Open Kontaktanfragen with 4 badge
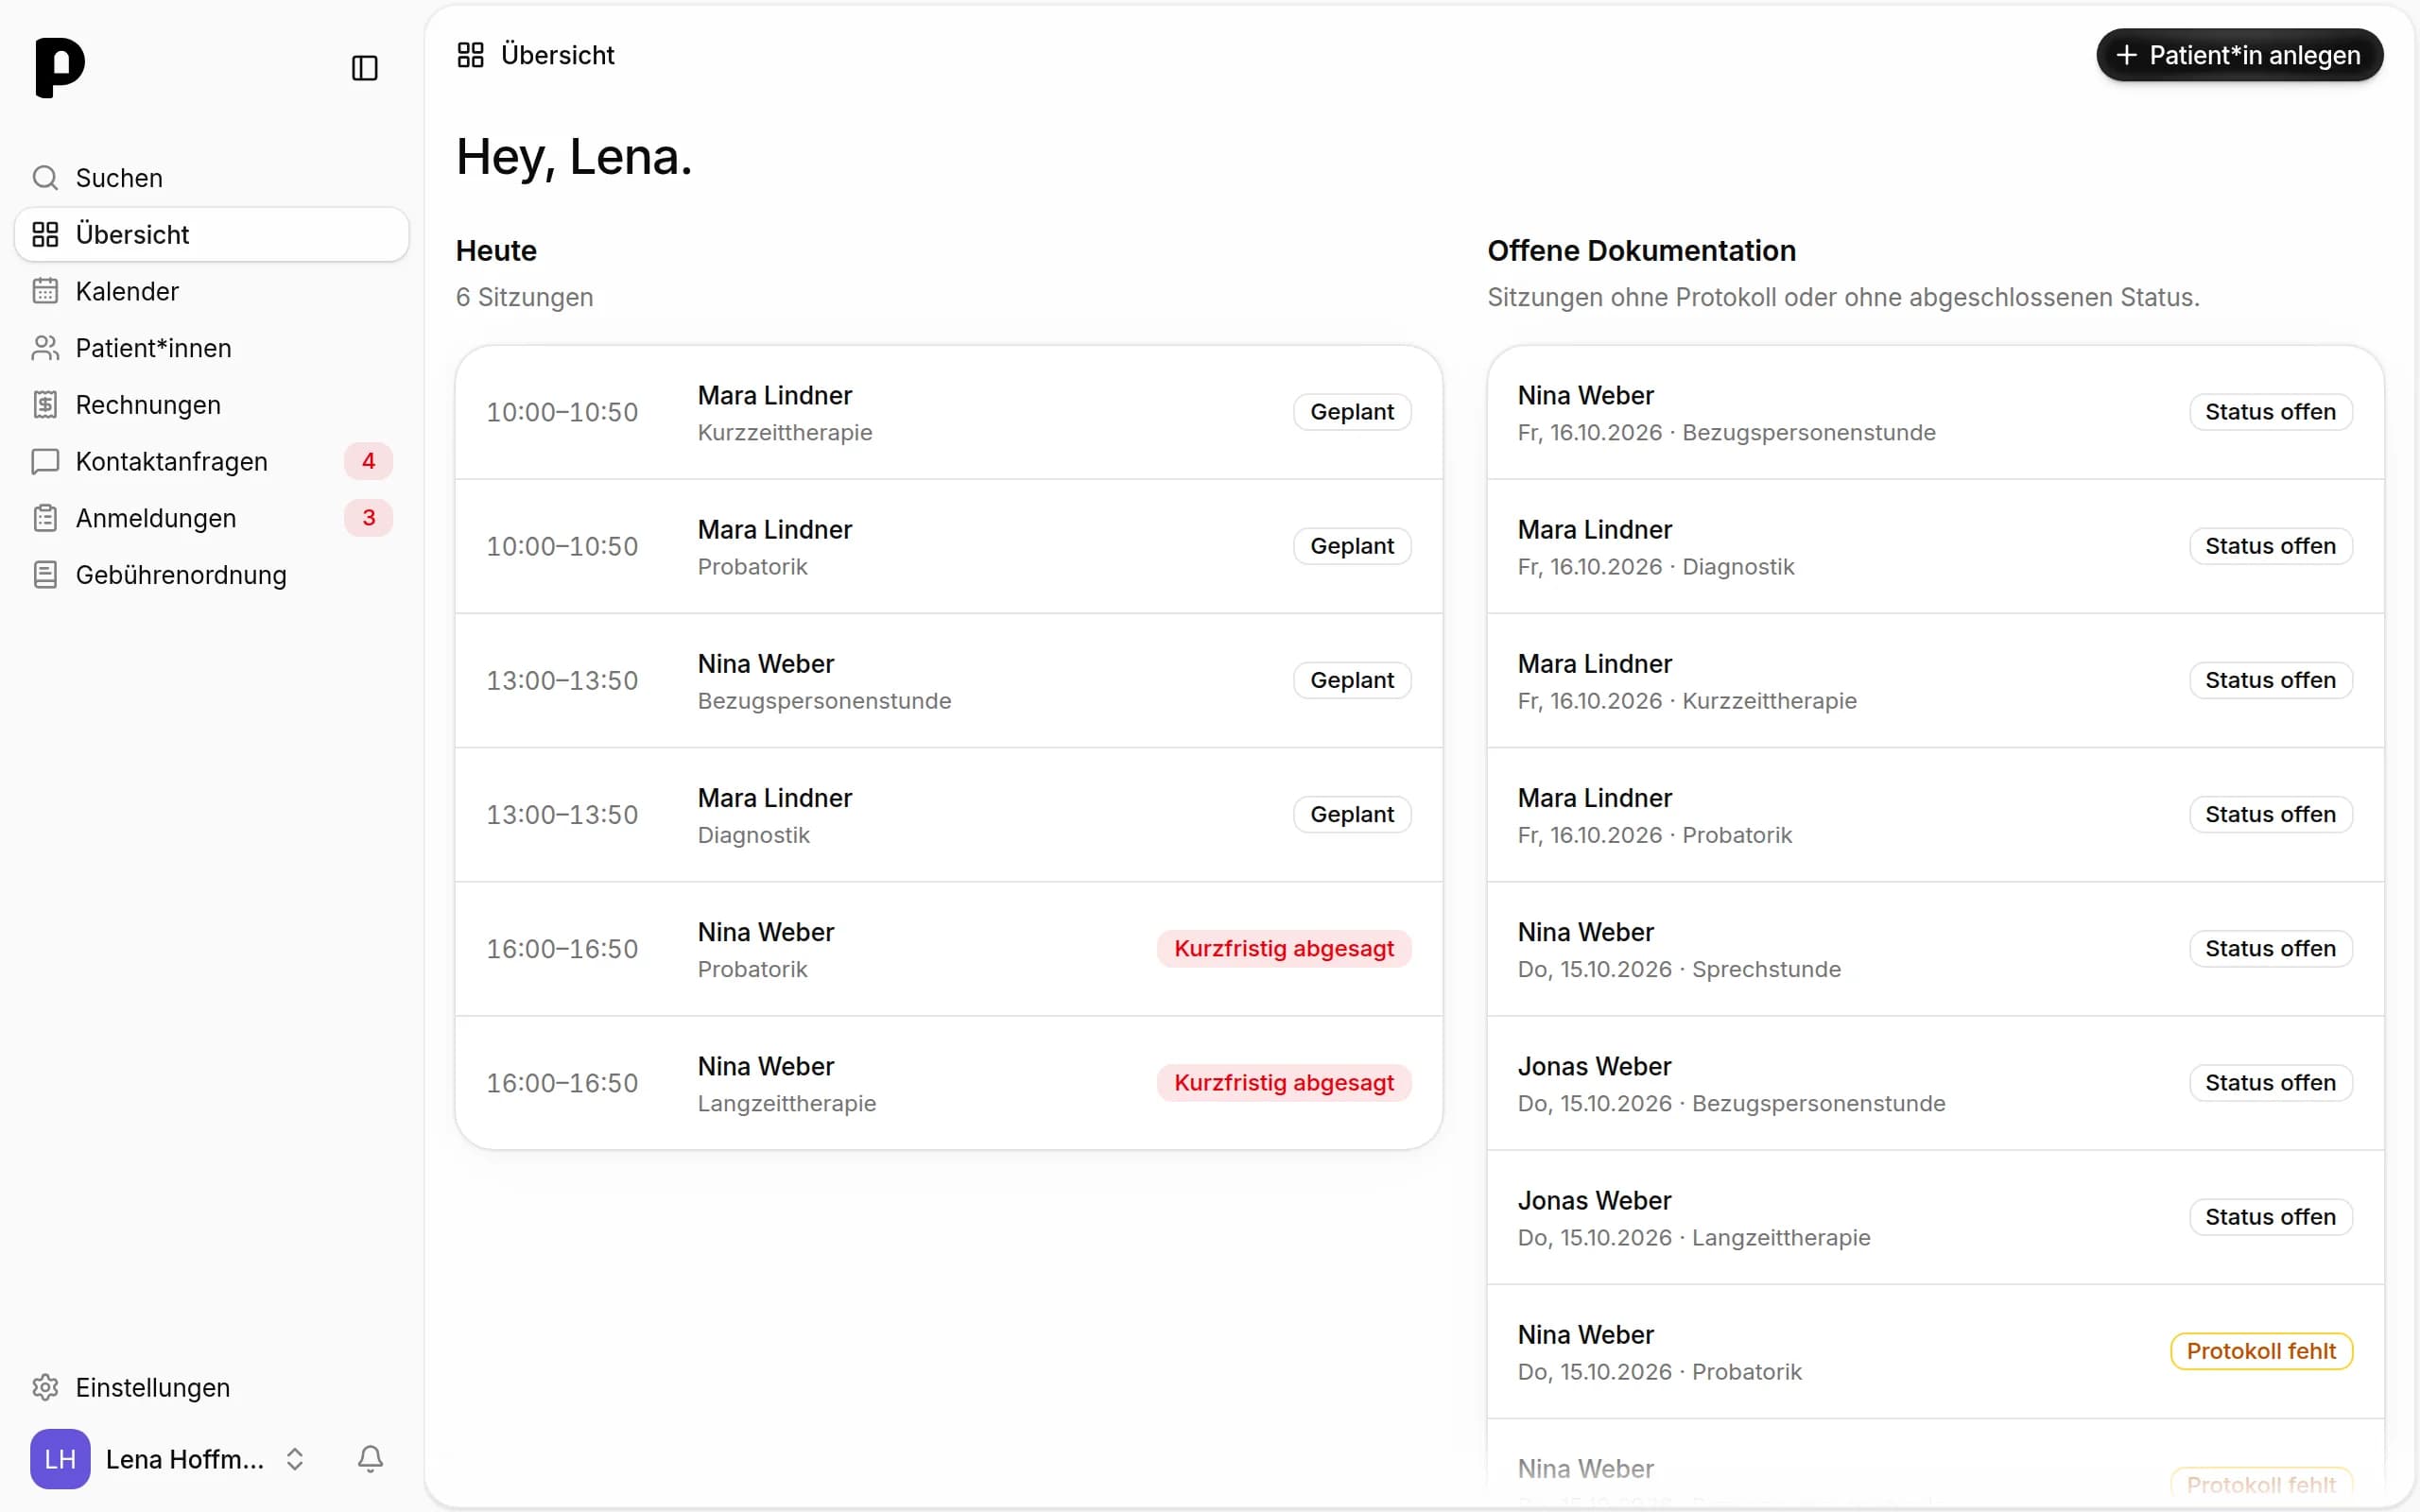2420x1512 pixels. pyautogui.click(x=211, y=461)
